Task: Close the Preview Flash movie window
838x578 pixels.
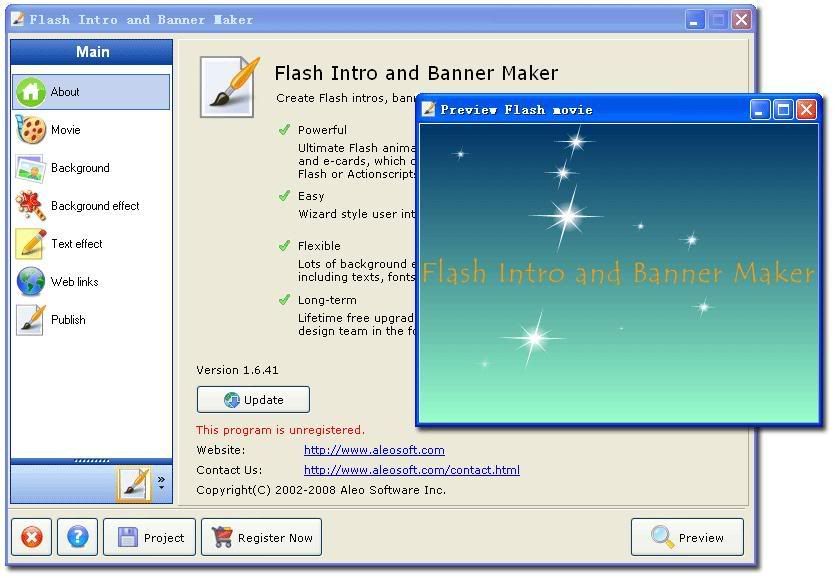Action: [x=806, y=110]
